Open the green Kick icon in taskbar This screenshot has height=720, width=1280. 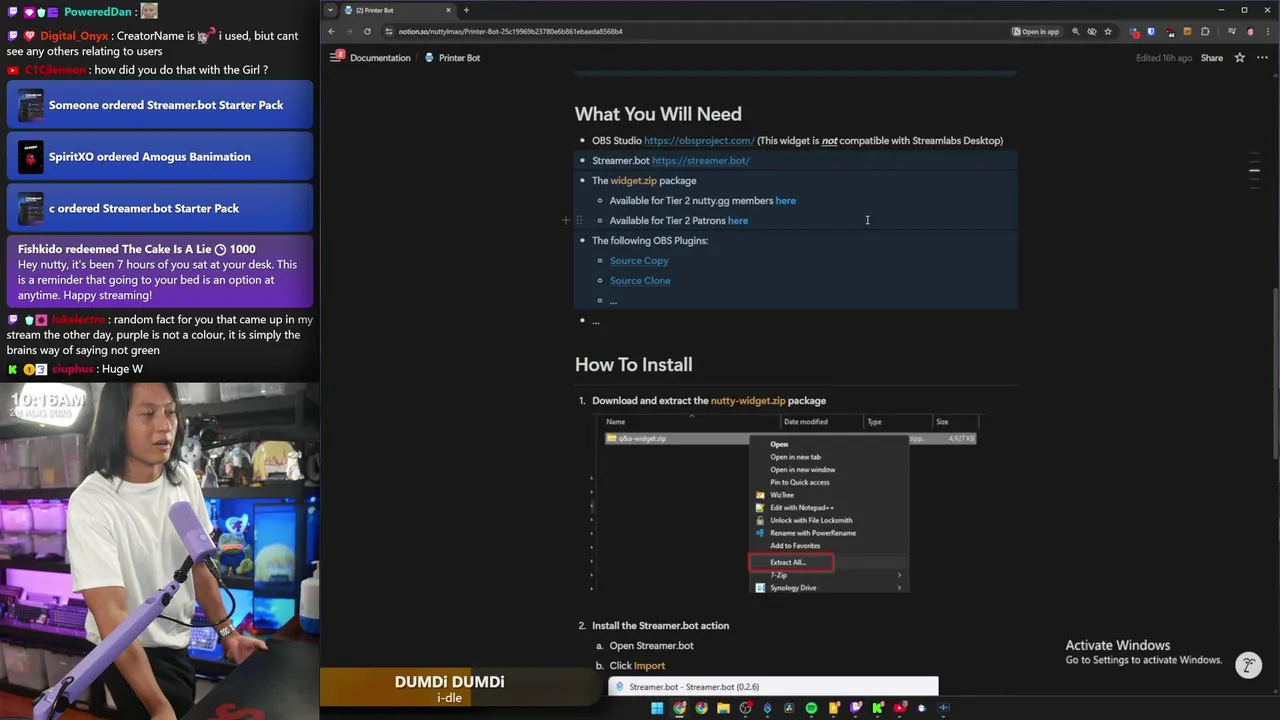coord(878,708)
